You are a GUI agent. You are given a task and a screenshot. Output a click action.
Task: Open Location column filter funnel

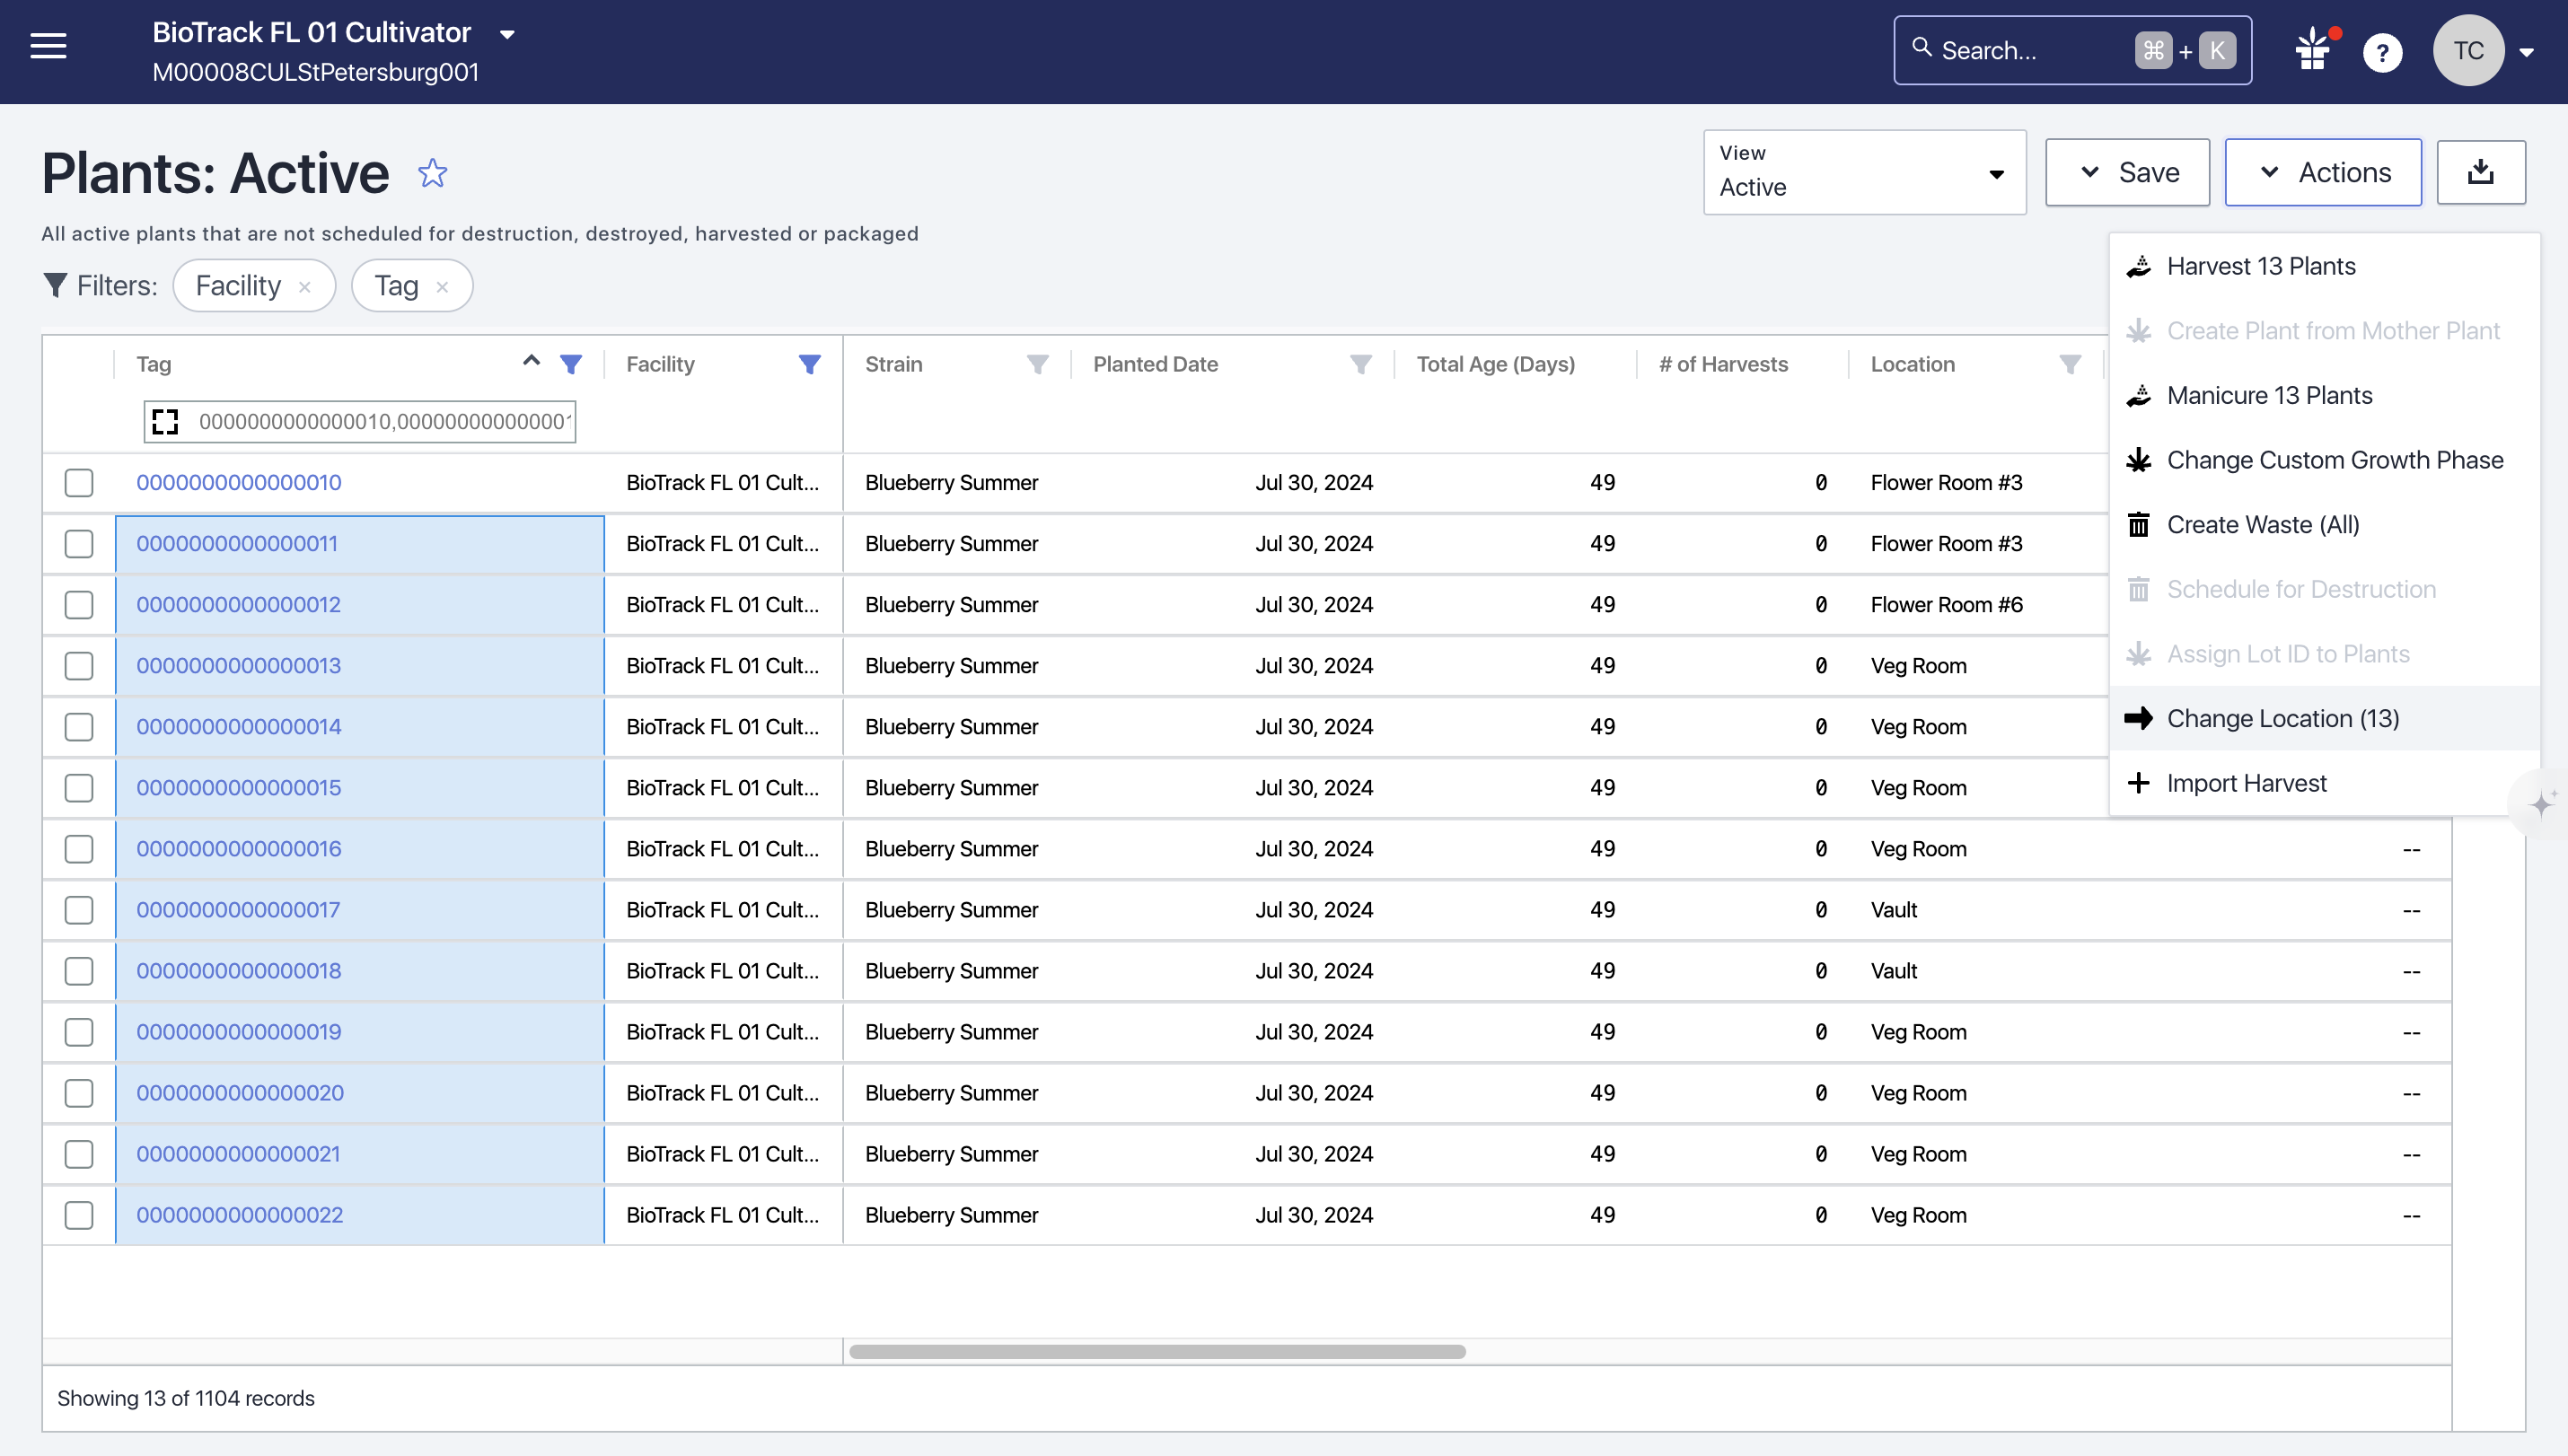click(2070, 364)
